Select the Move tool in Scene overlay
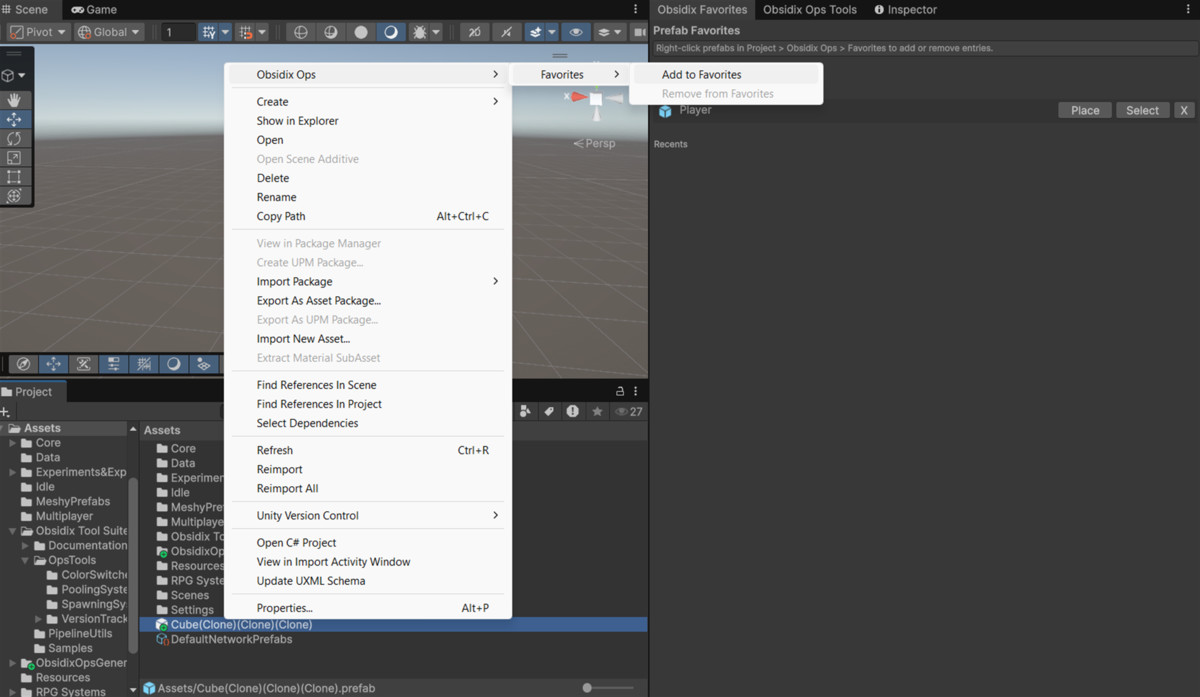This screenshot has height=697, width=1200. (14, 119)
